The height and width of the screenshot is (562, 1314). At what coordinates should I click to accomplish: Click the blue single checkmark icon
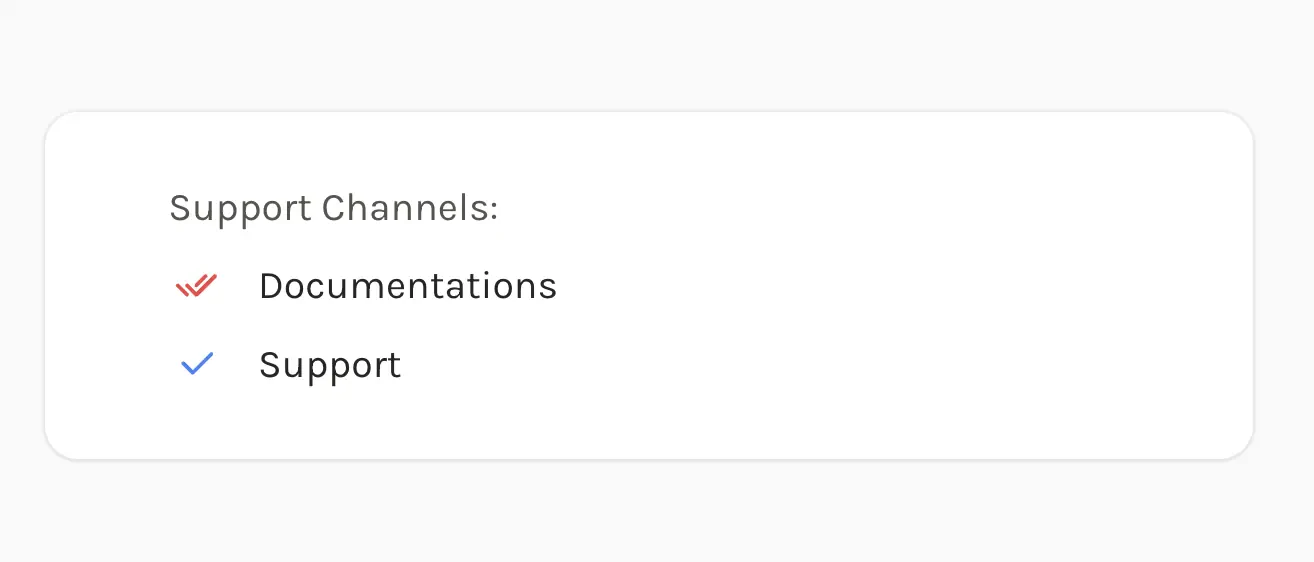coord(197,364)
